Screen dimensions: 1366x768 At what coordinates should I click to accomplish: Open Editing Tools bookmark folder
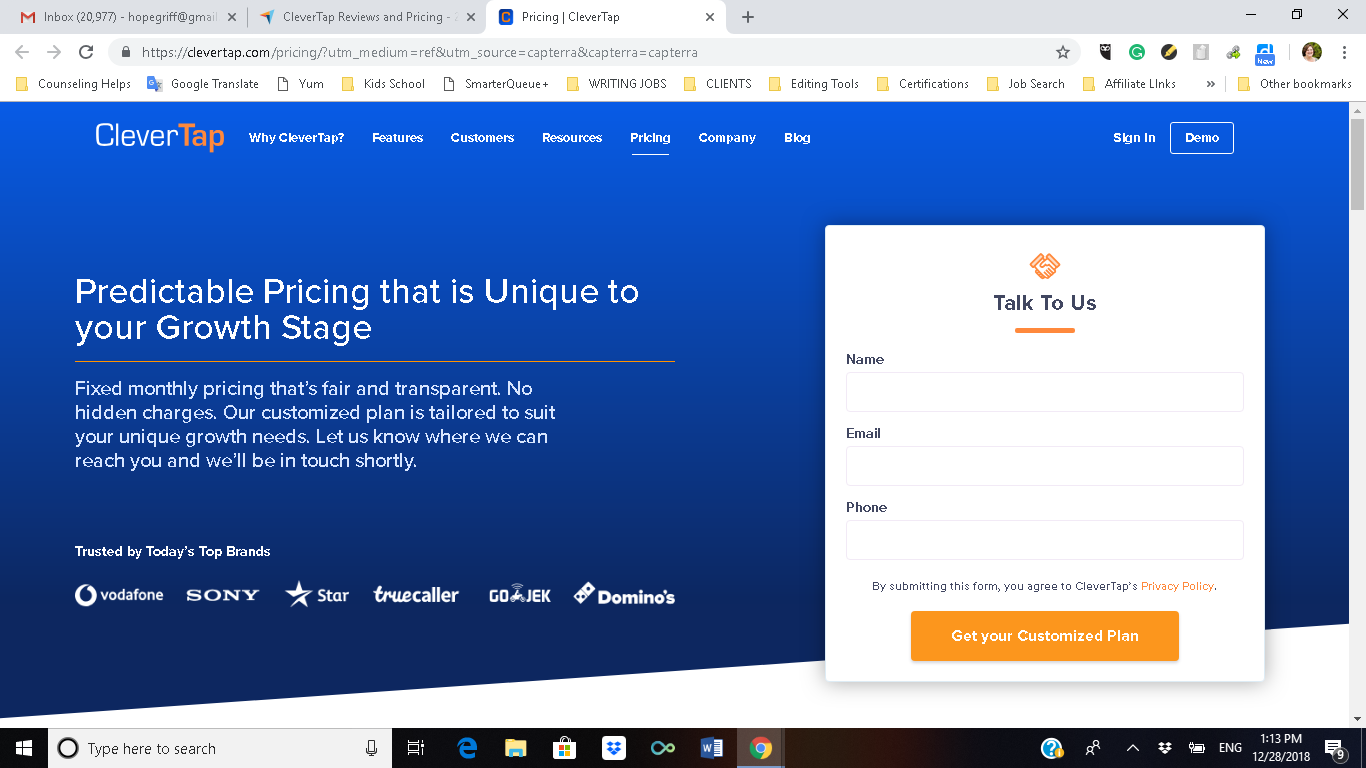(814, 84)
